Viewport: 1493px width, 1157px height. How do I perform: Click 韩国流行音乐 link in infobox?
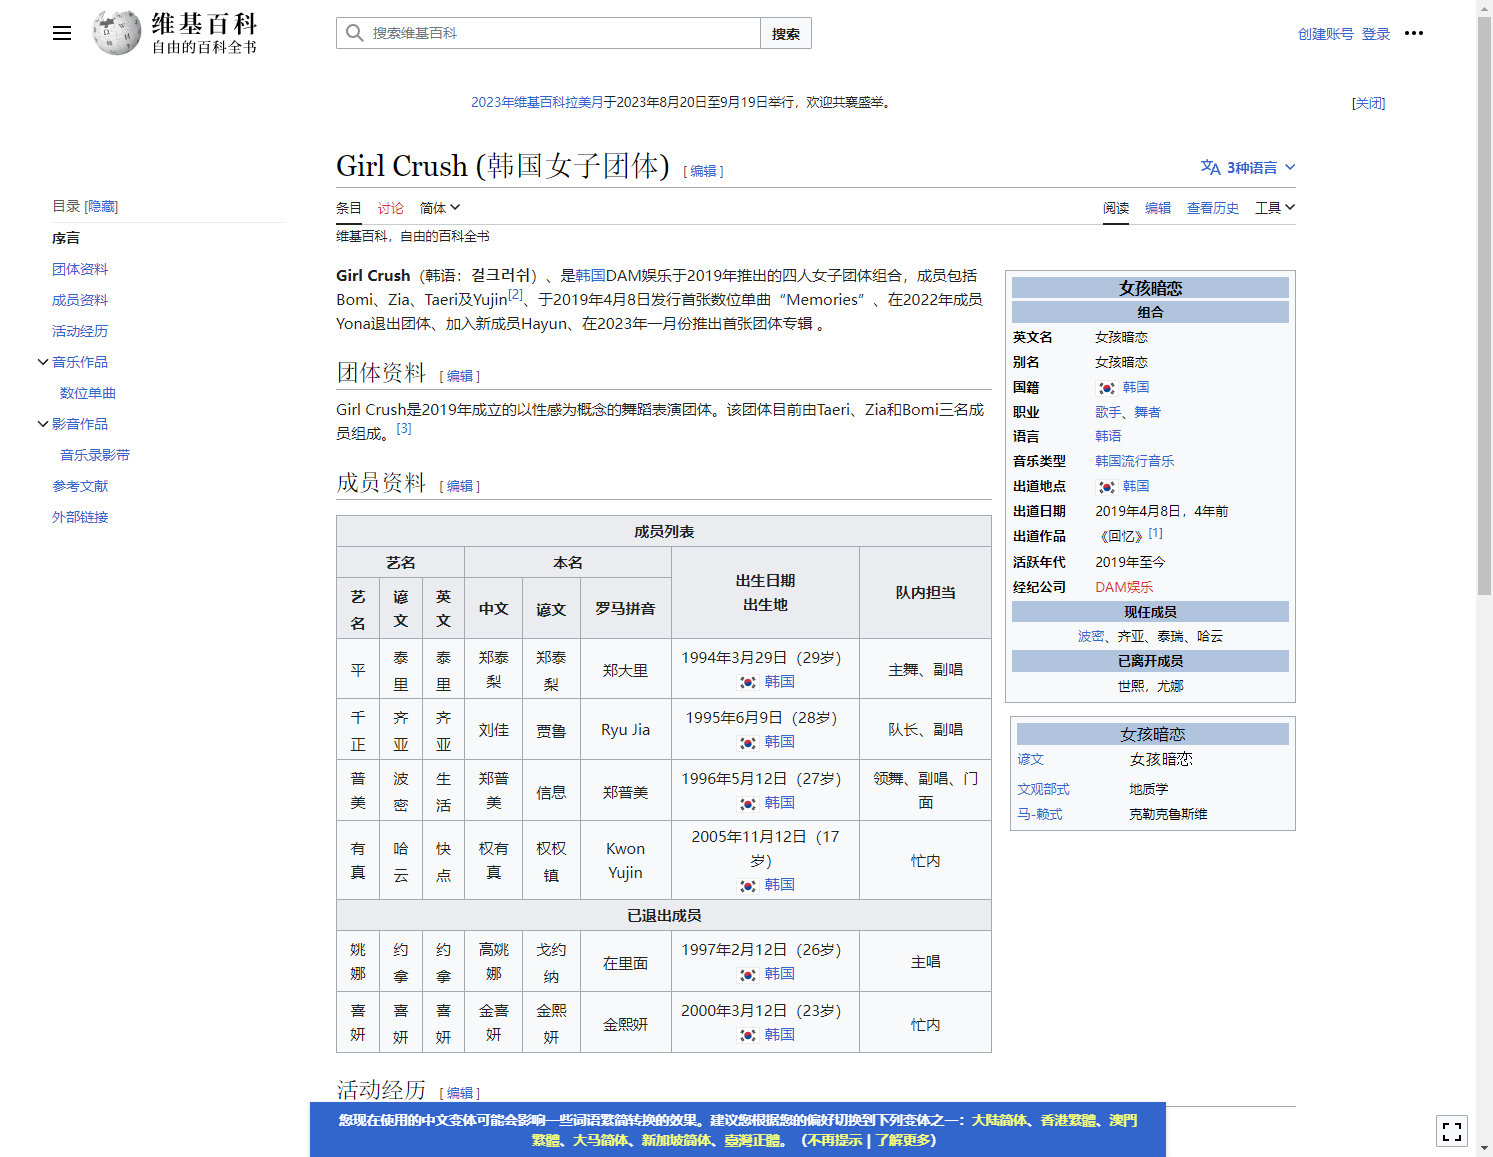click(1134, 461)
